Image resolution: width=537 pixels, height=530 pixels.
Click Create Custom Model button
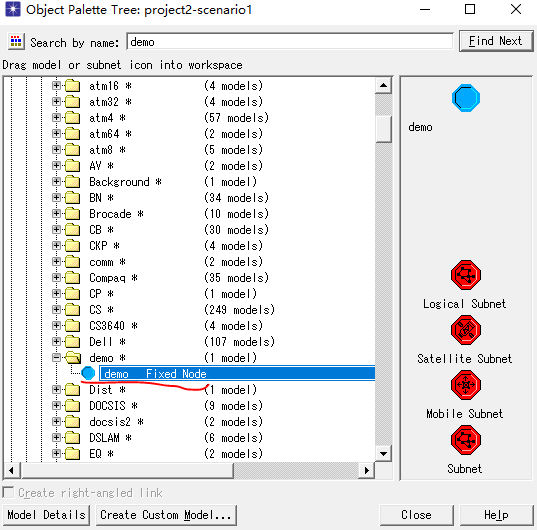(x=166, y=515)
